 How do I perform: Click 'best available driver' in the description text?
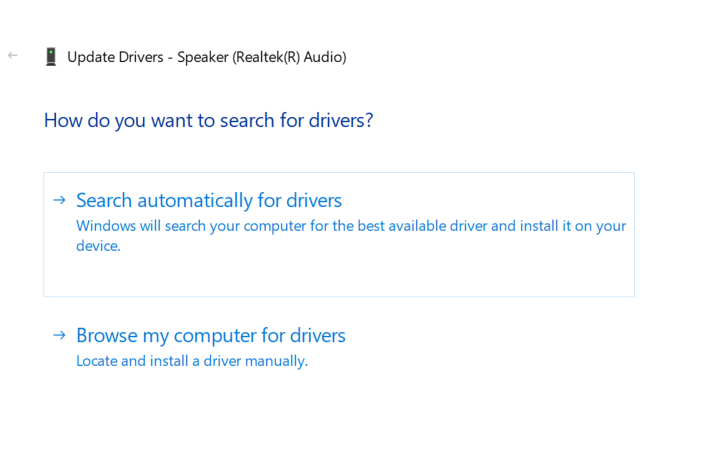point(418,226)
